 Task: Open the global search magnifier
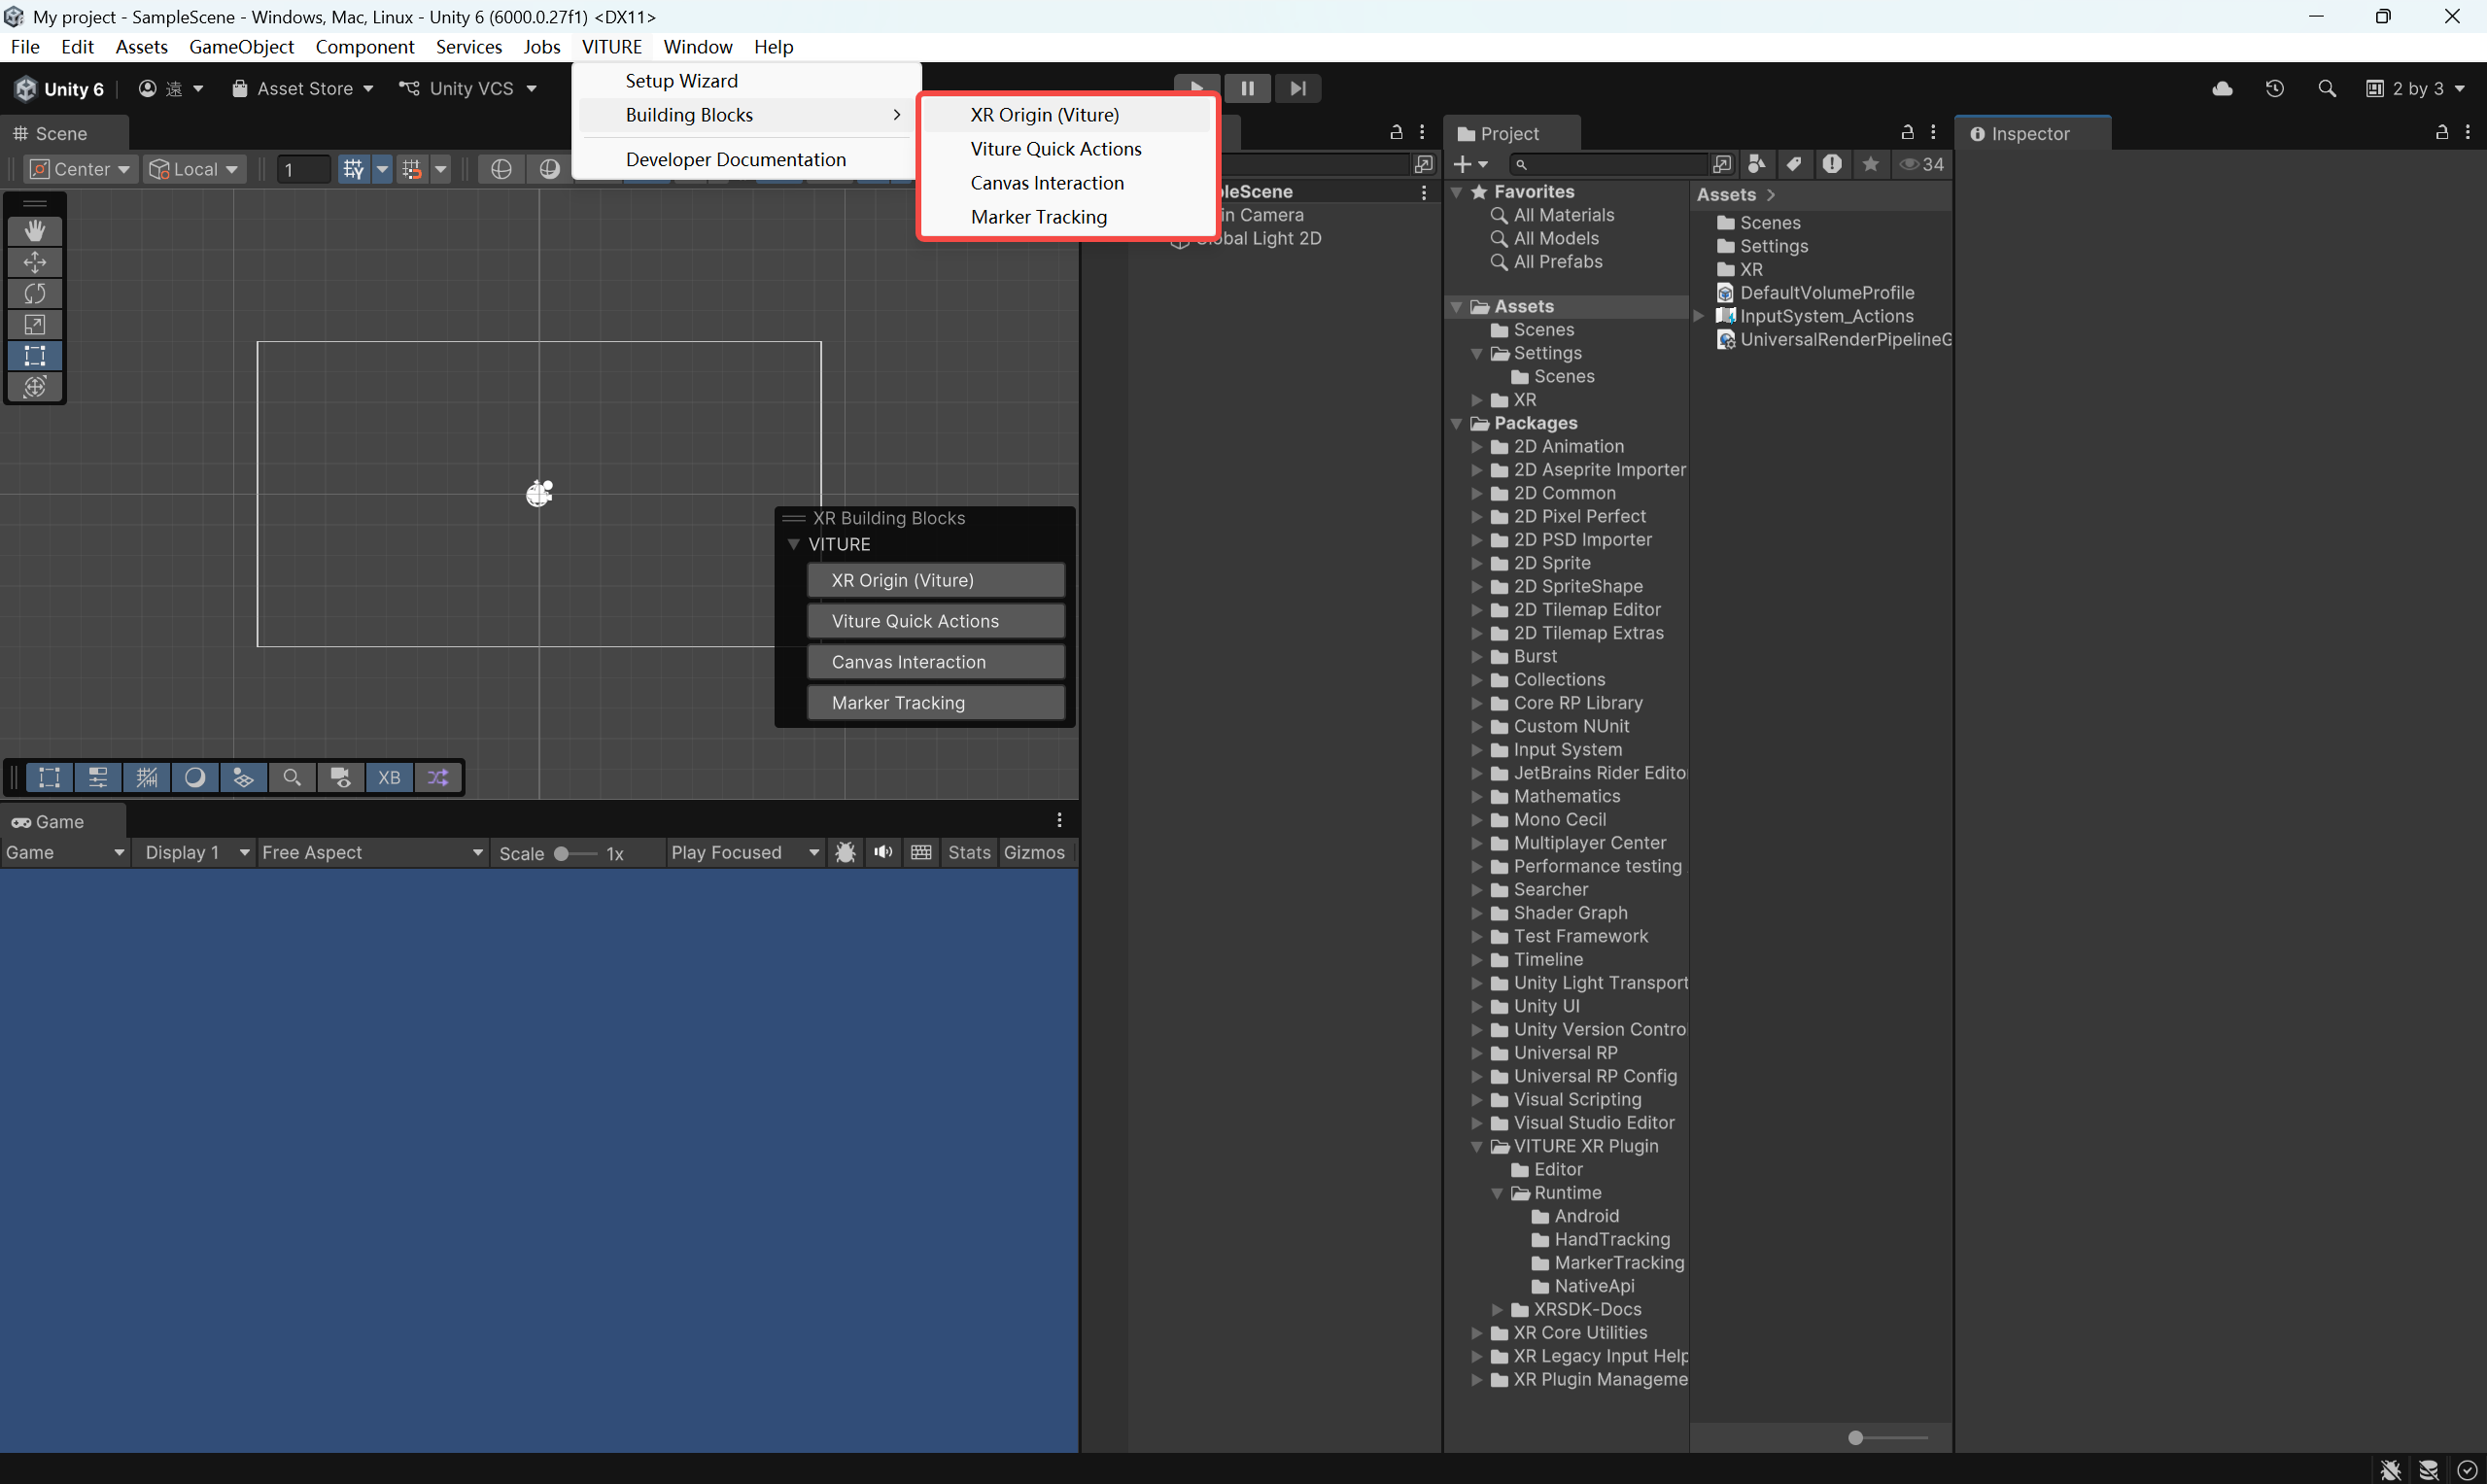click(2327, 88)
